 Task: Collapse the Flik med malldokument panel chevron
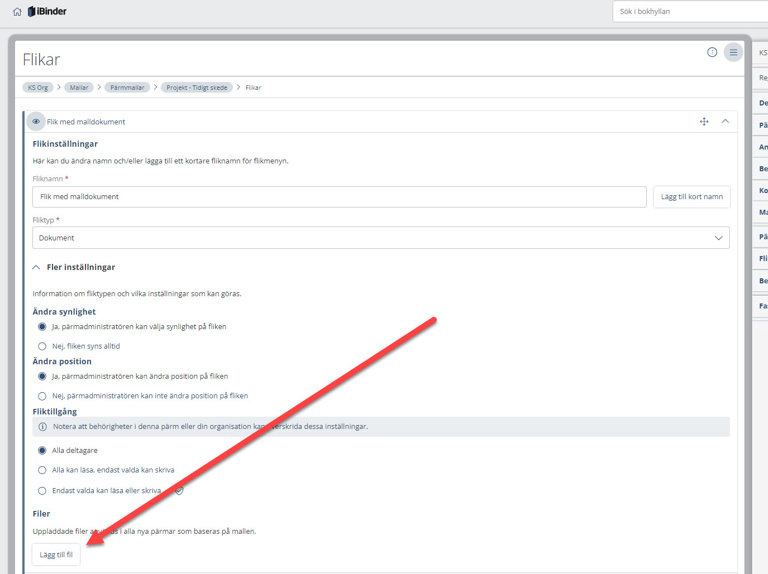pos(725,121)
